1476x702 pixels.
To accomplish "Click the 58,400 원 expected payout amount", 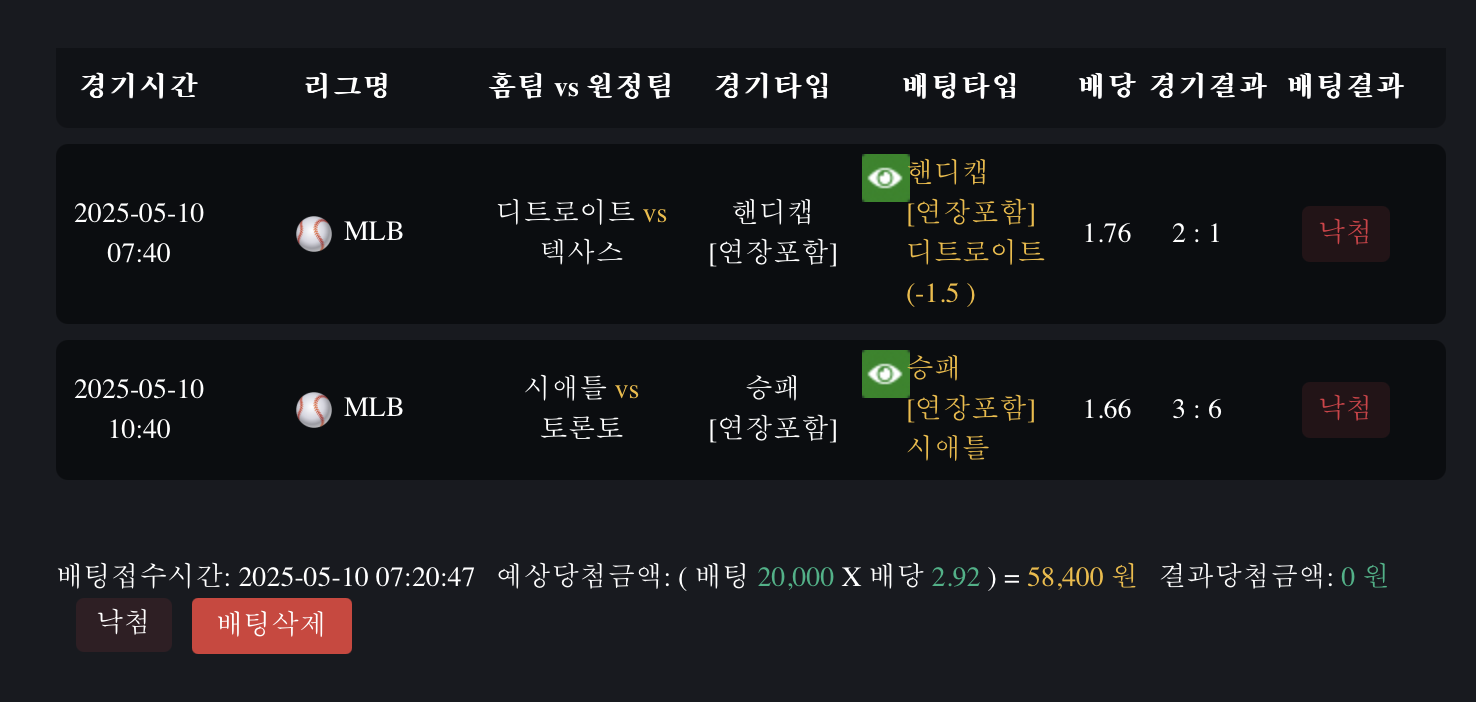I will coord(1081,577).
